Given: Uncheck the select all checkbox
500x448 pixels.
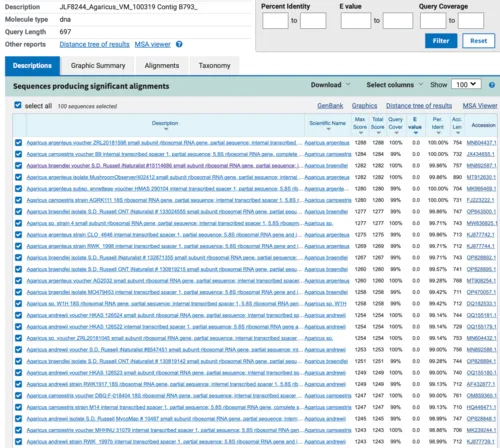Looking at the screenshot, I should pos(18,105).
